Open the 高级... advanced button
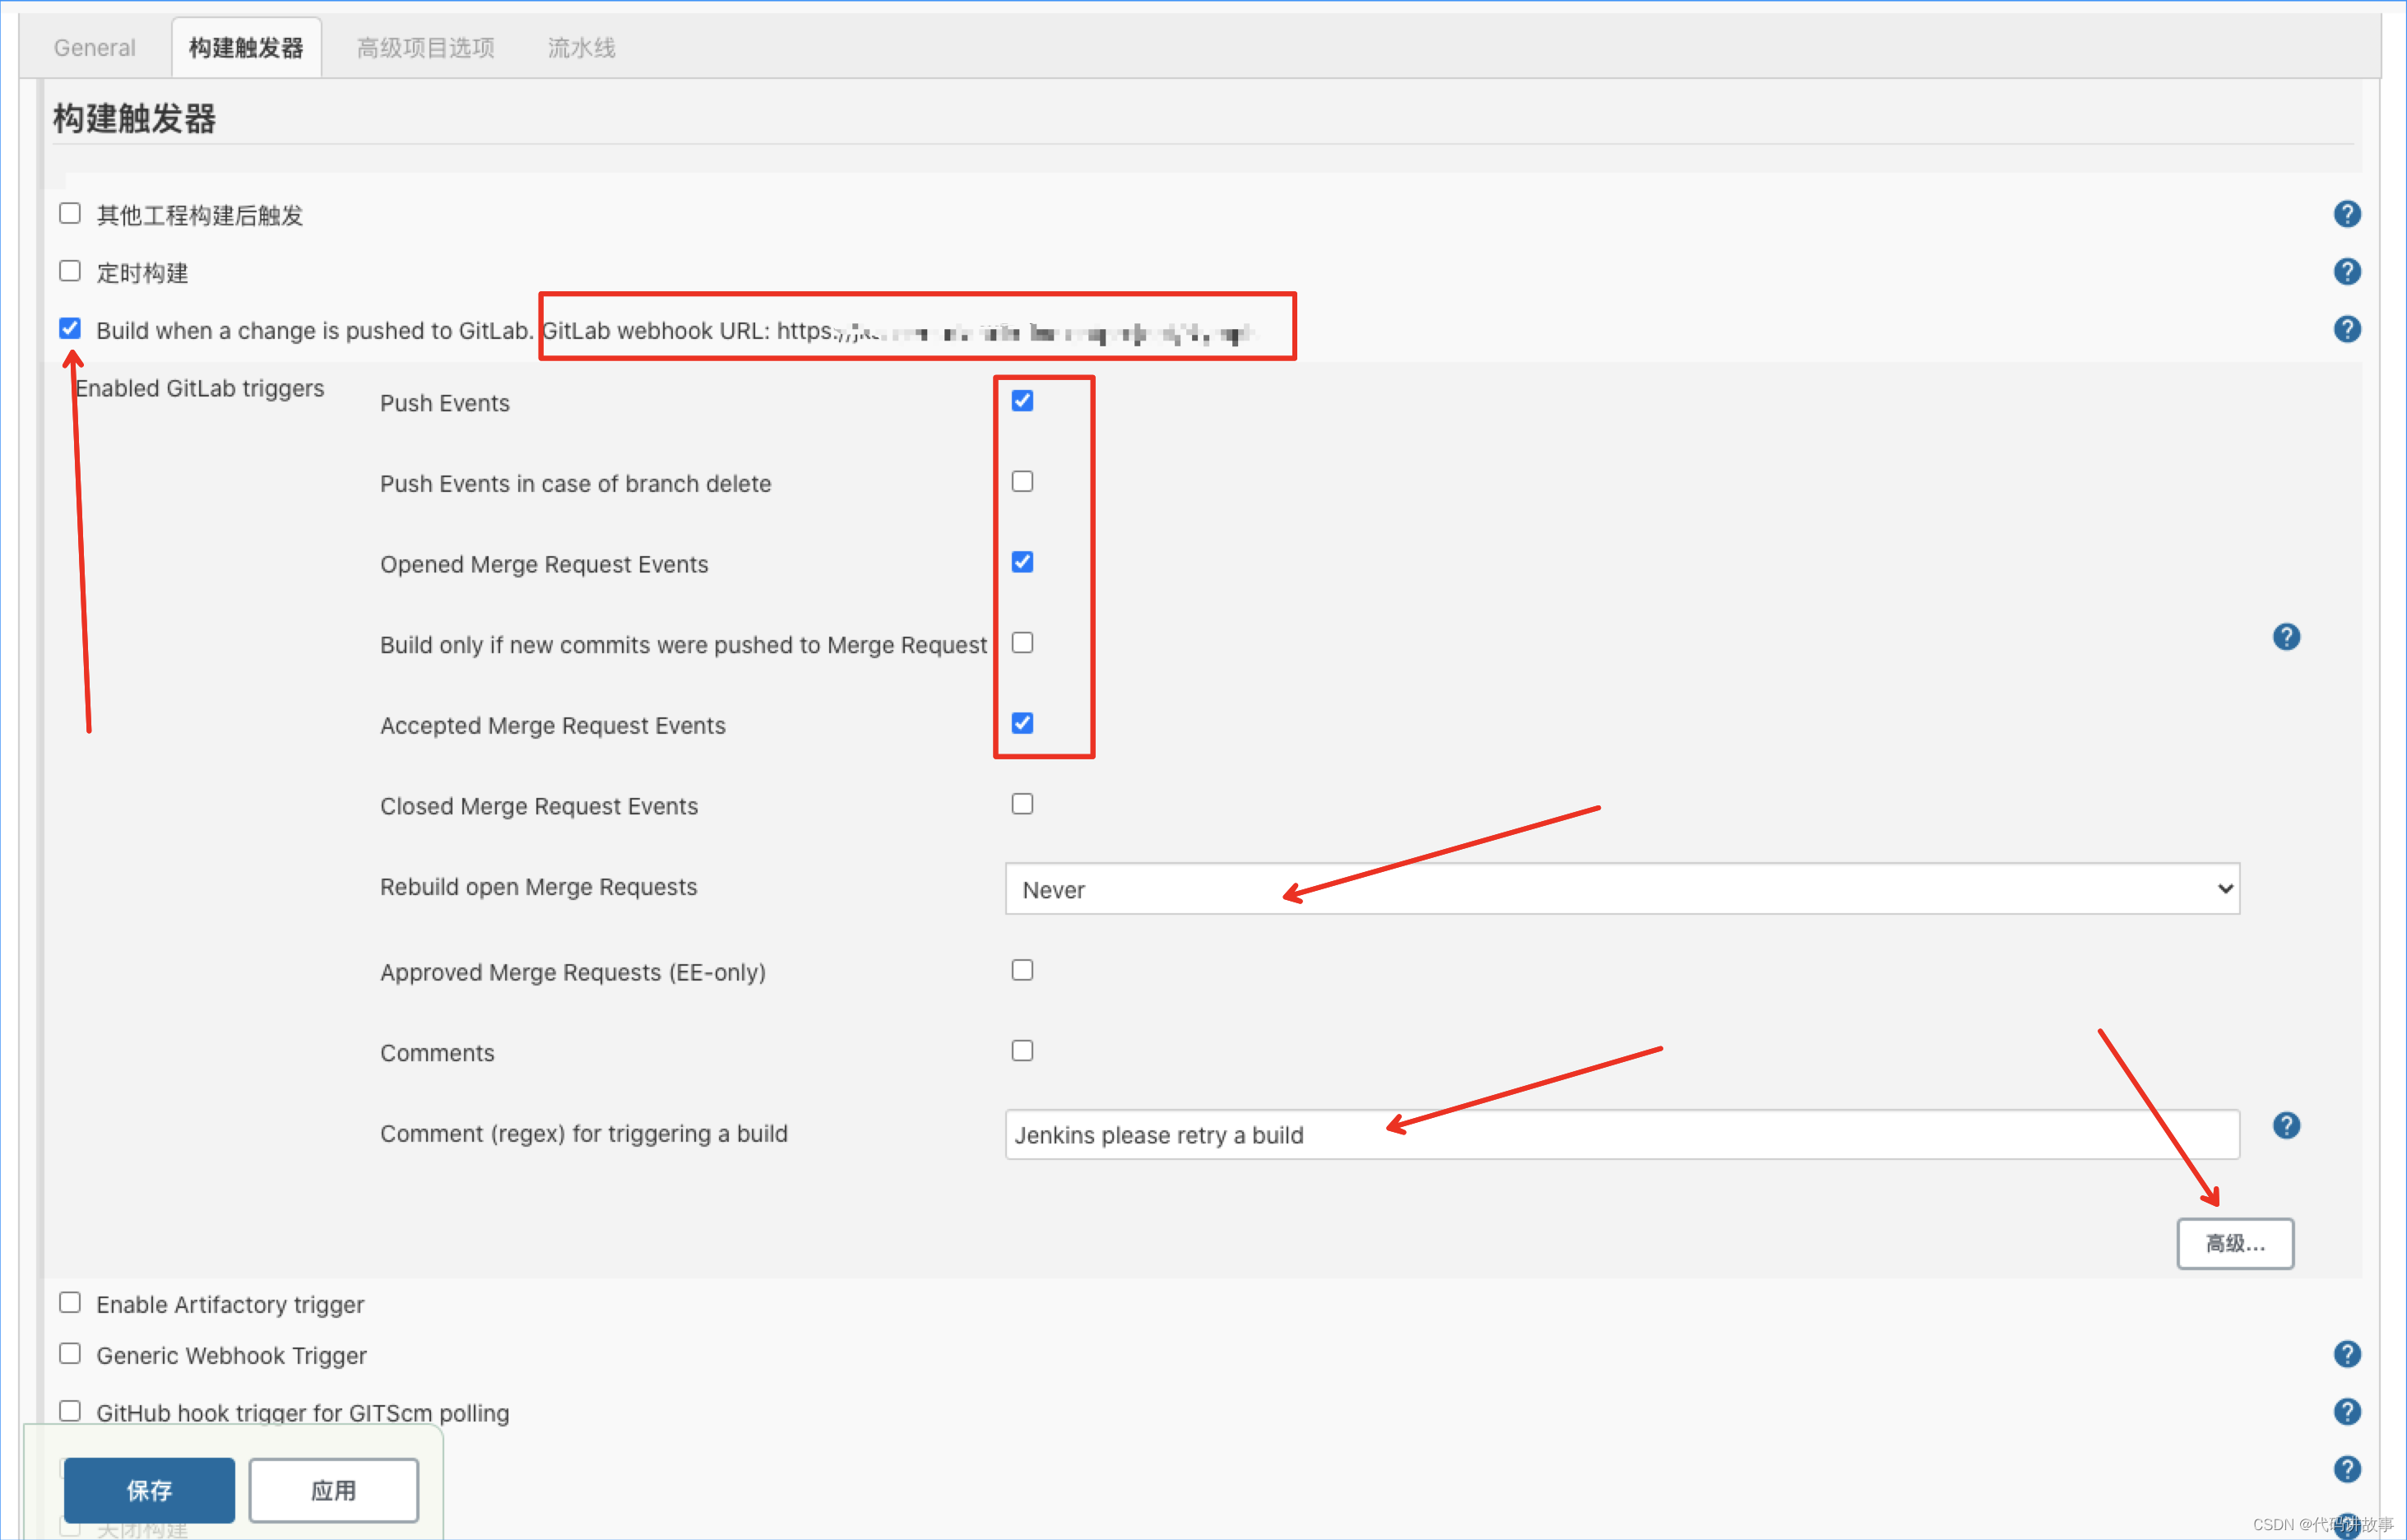Viewport: 2407px width, 1540px height. [x=2235, y=1243]
